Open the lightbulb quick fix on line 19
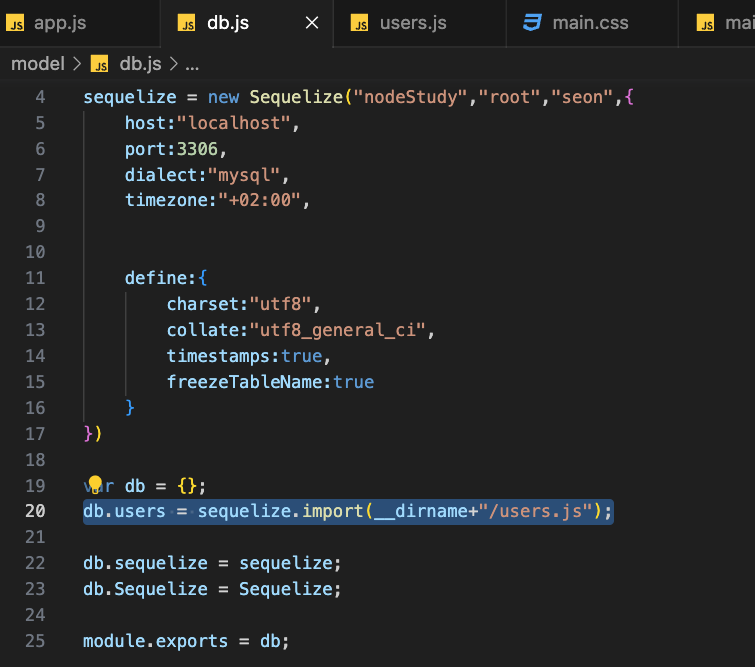The width and height of the screenshot is (755, 667). pos(95,484)
